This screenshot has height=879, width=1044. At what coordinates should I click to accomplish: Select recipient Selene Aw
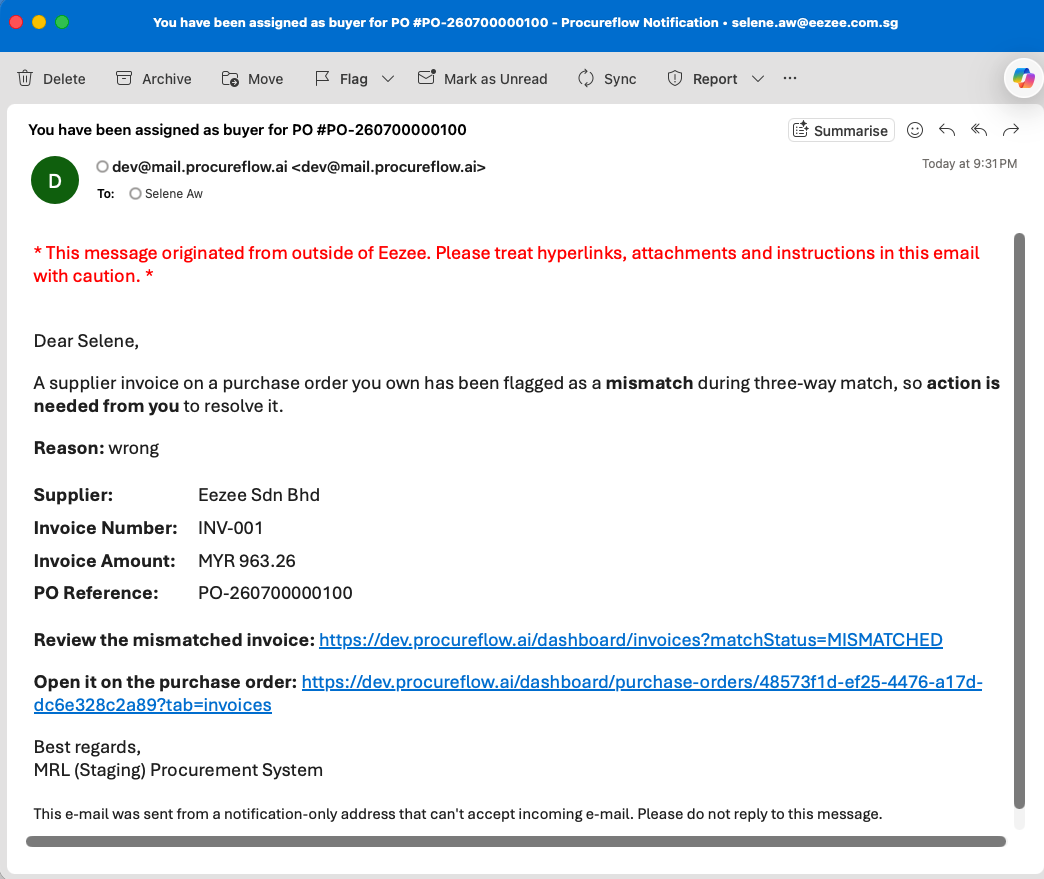pos(174,194)
